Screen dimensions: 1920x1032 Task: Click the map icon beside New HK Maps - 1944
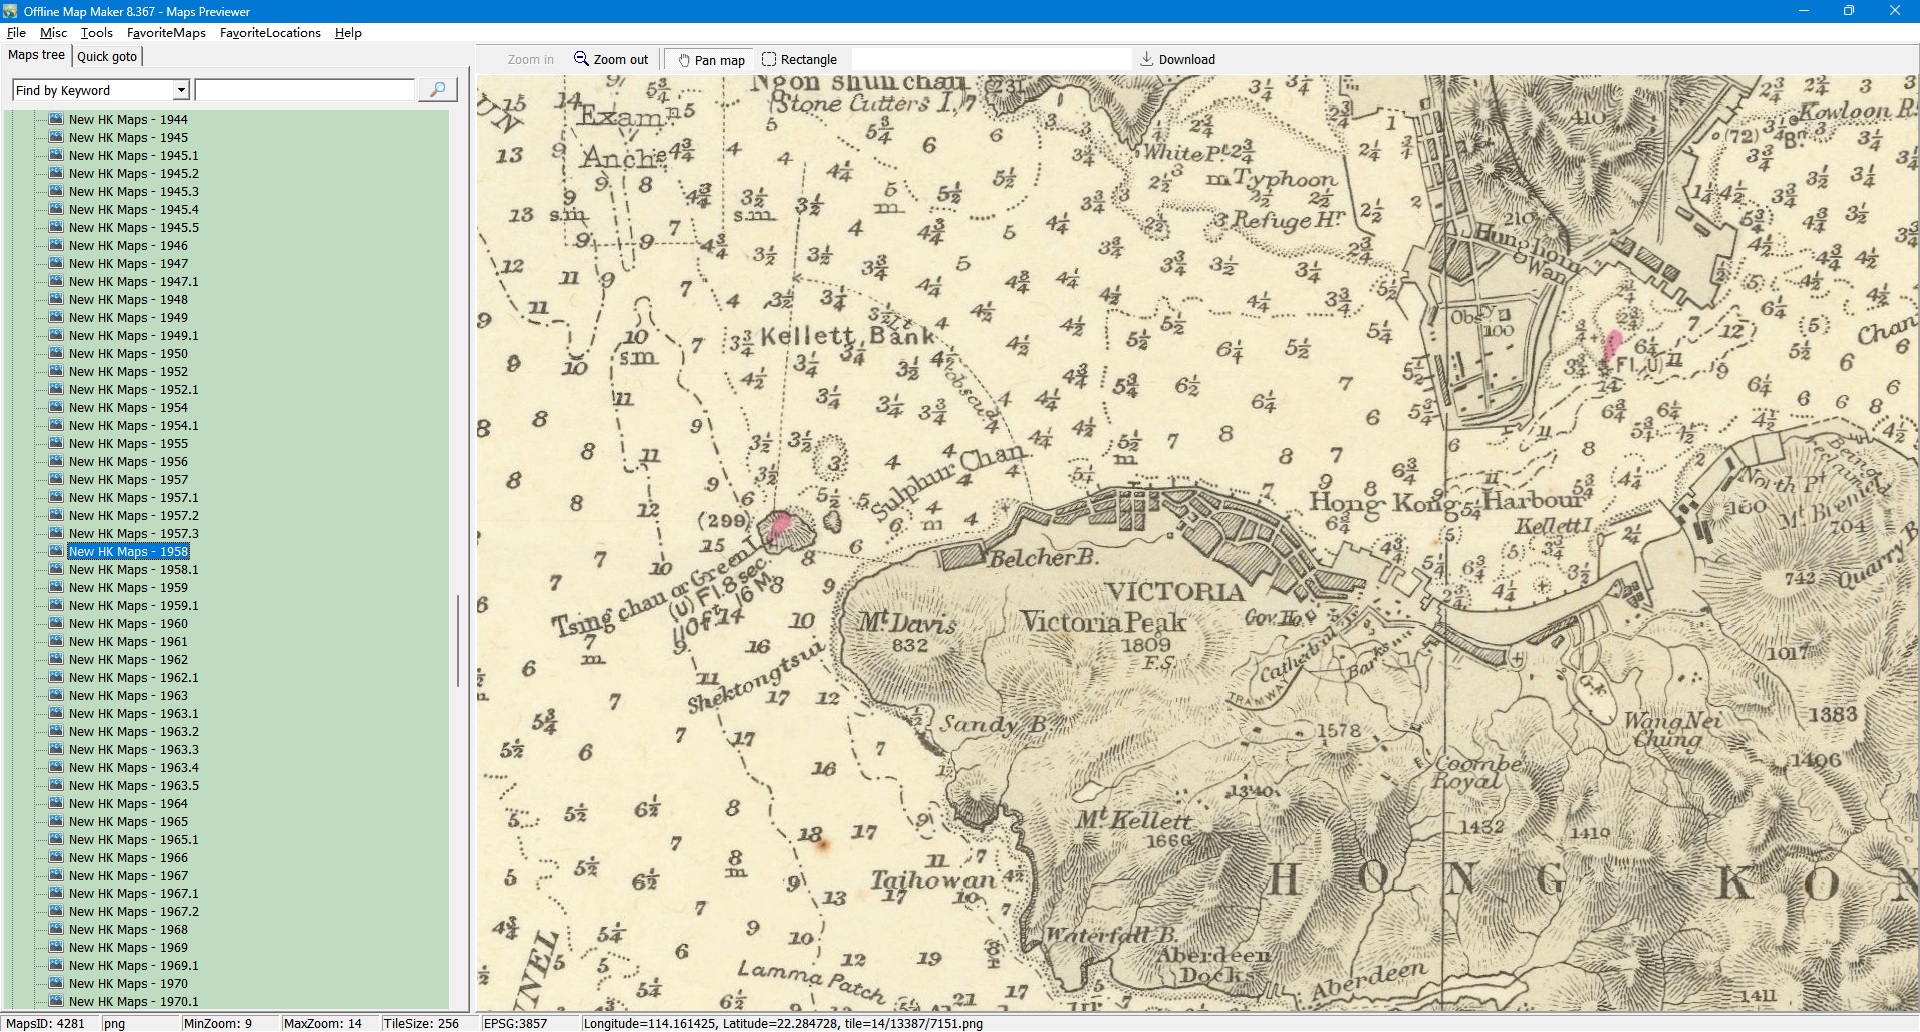pos(56,119)
